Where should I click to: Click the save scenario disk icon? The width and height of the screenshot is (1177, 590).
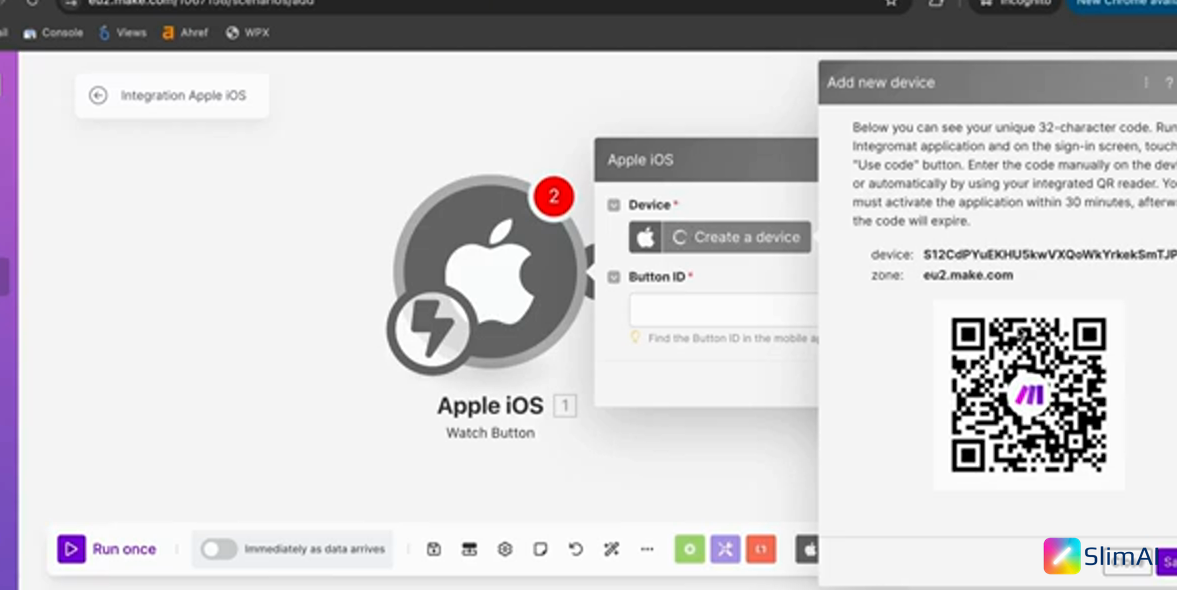pos(434,549)
